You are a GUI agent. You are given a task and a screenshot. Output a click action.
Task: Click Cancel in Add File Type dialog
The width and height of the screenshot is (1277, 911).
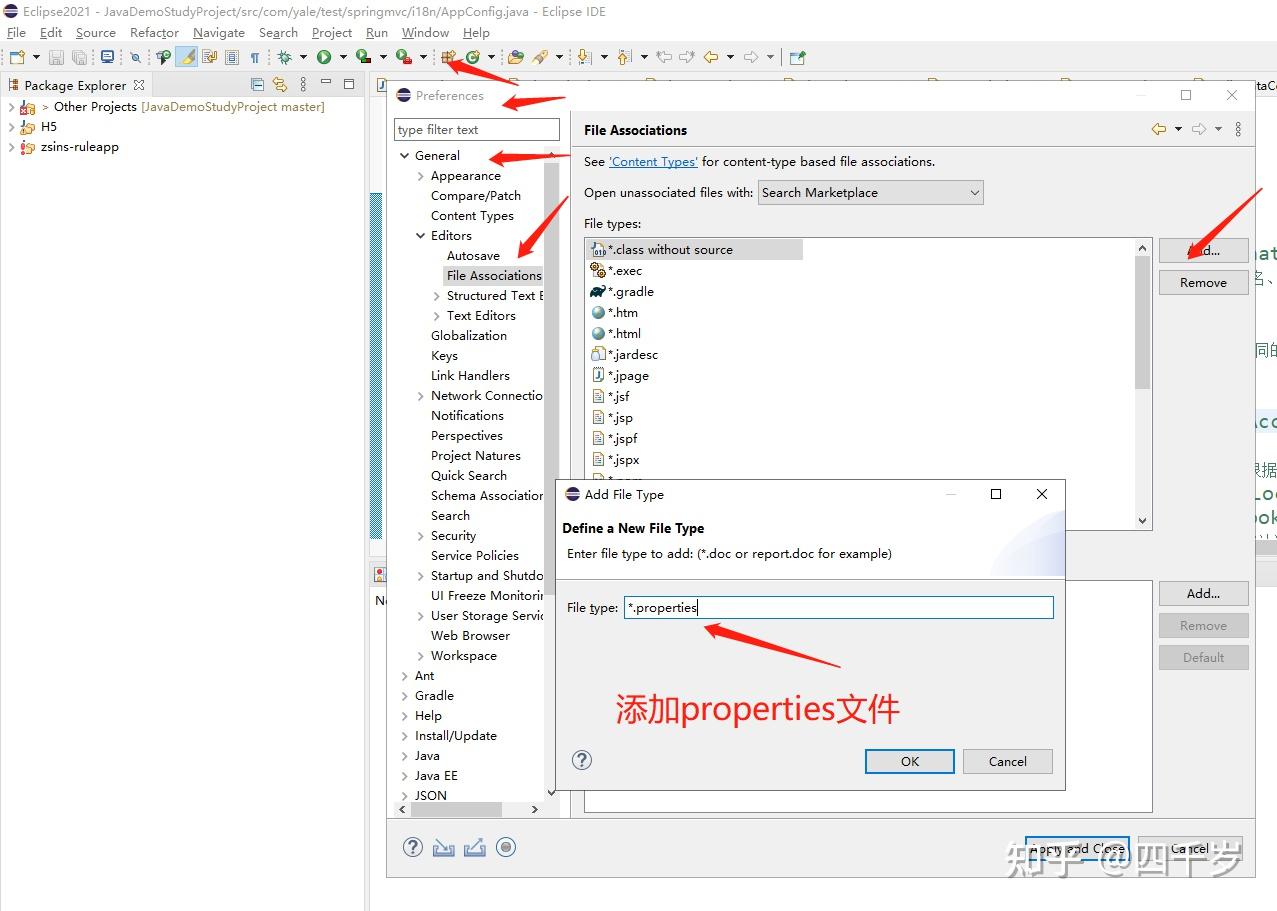pyautogui.click(x=1008, y=761)
